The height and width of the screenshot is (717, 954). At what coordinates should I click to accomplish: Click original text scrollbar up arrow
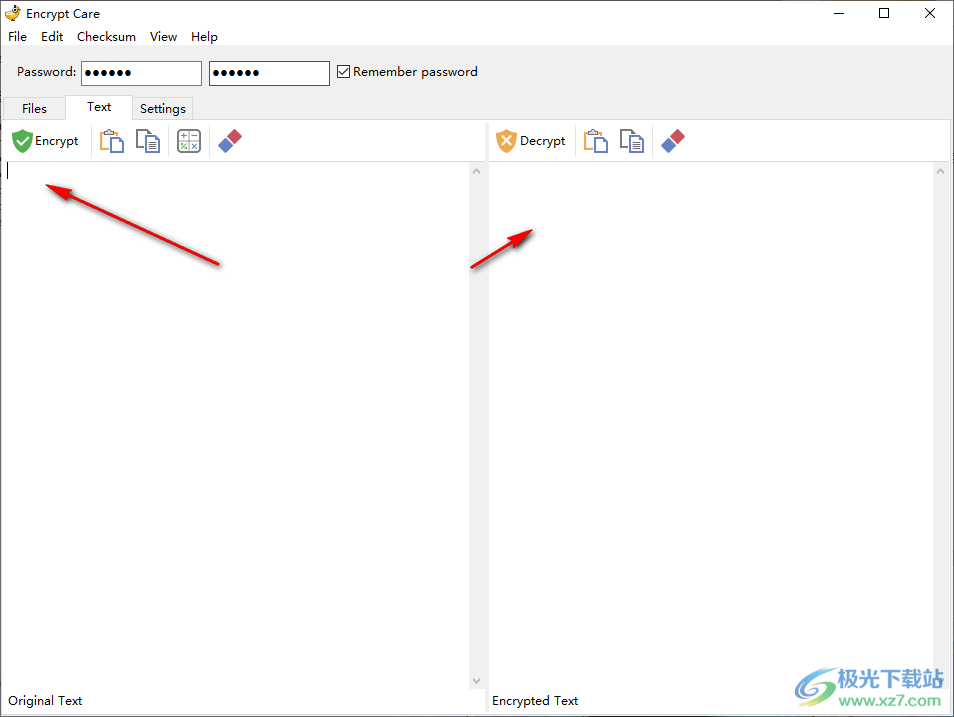pyautogui.click(x=476, y=171)
